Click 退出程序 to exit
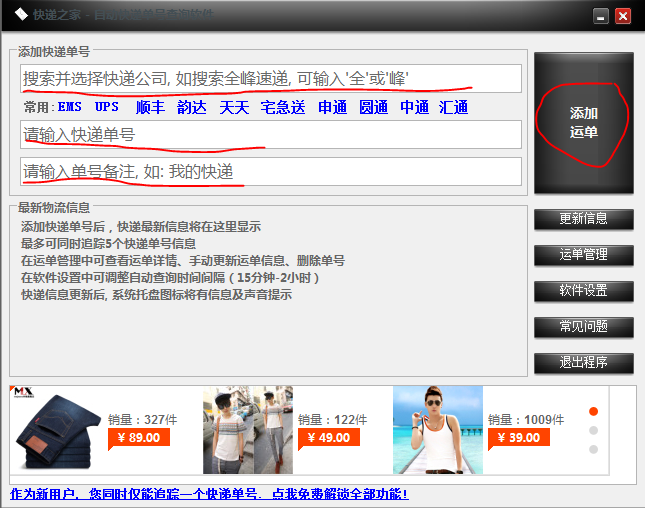Screen dimensions: 645x508 pos(584,363)
